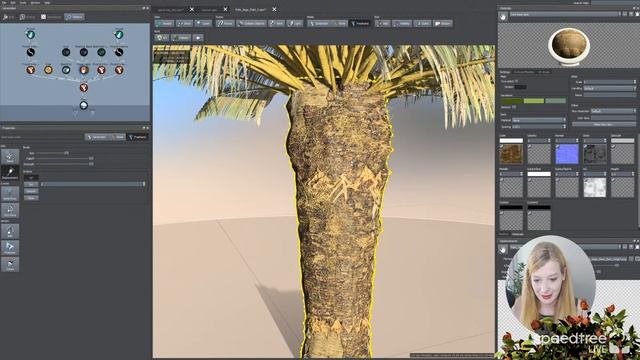Click the Light button in the Scene toolbar
The height and width of the screenshot is (360, 640).
[295, 24]
